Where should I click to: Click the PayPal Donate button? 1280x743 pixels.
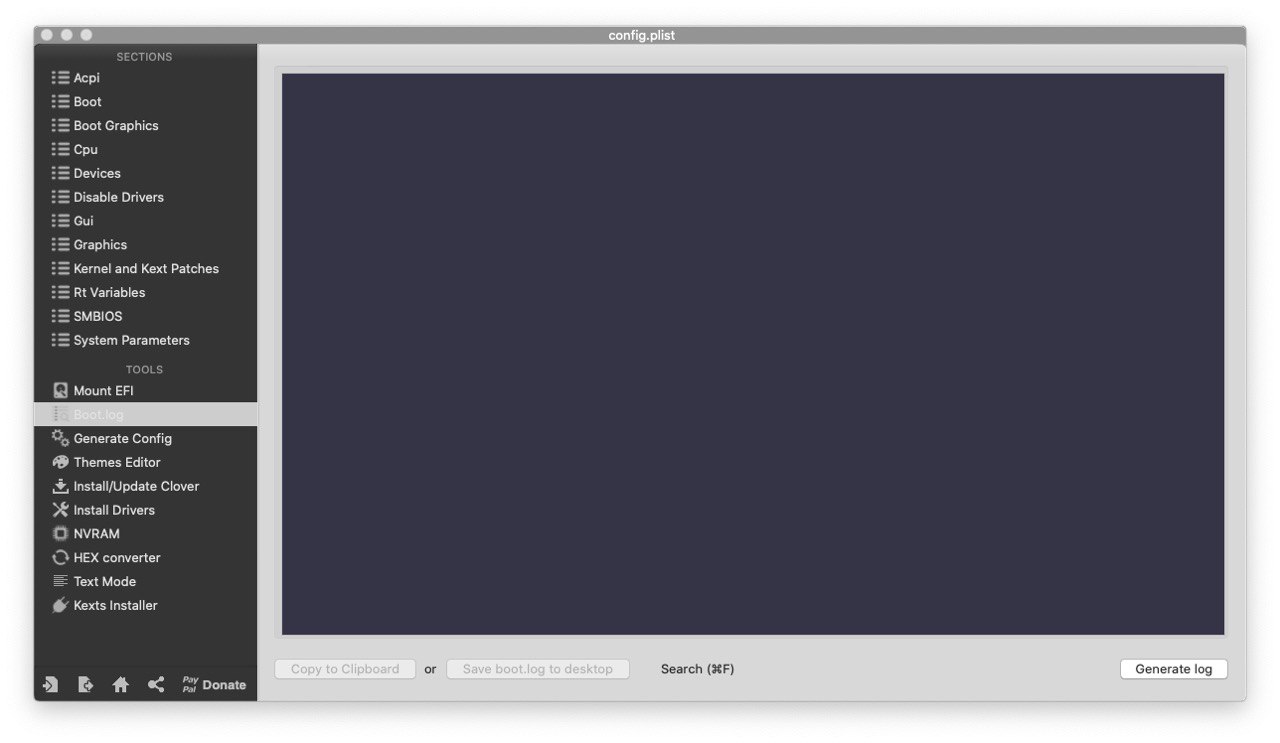[213, 685]
